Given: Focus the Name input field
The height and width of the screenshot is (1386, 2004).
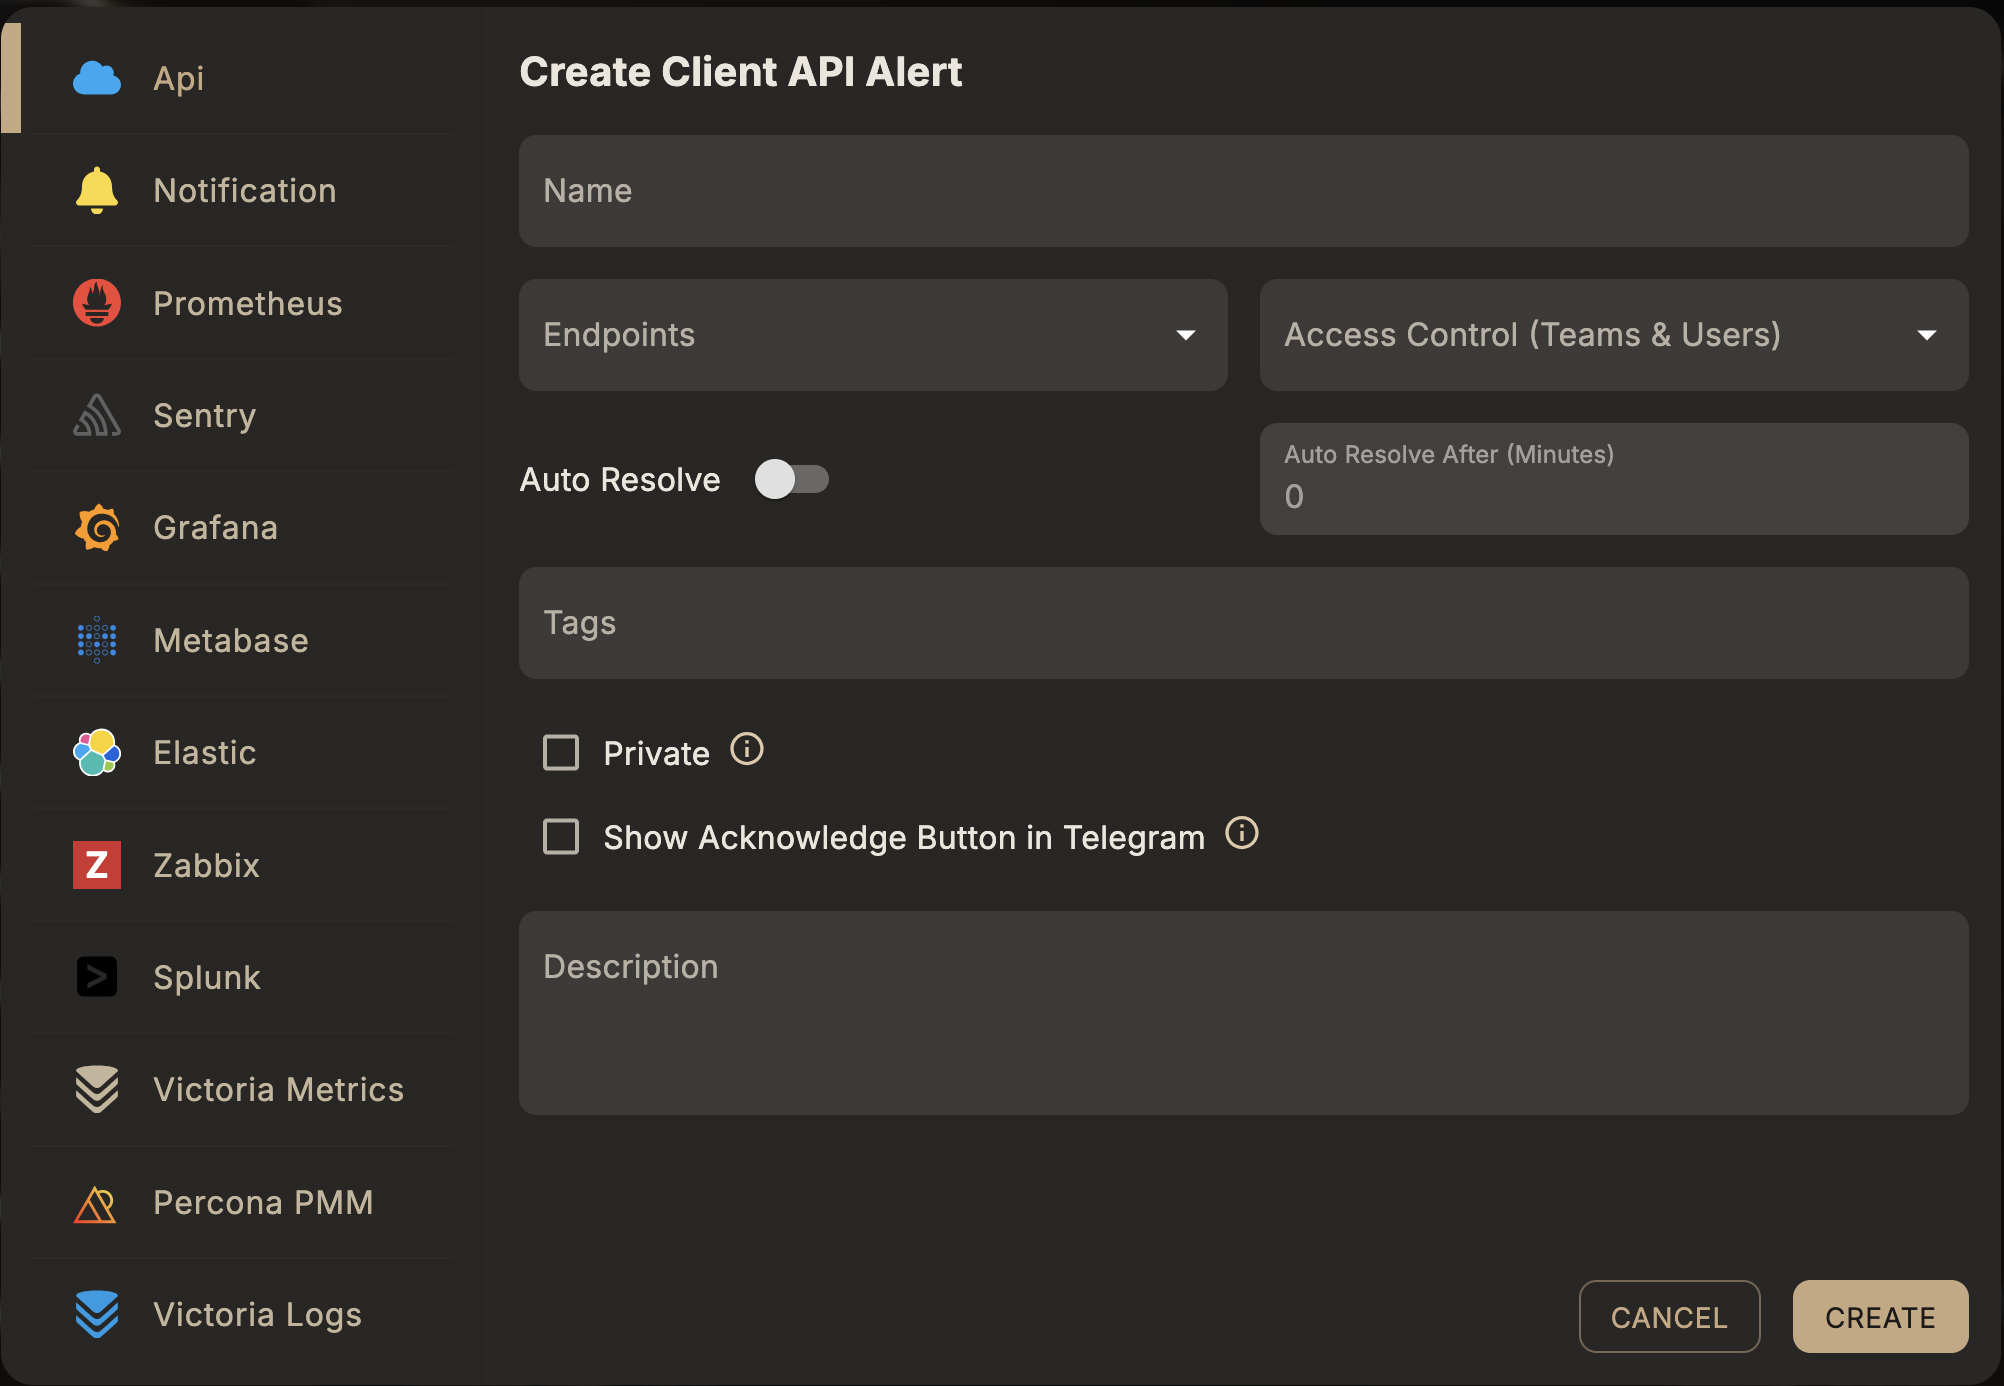Looking at the screenshot, I should click(x=1244, y=191).
